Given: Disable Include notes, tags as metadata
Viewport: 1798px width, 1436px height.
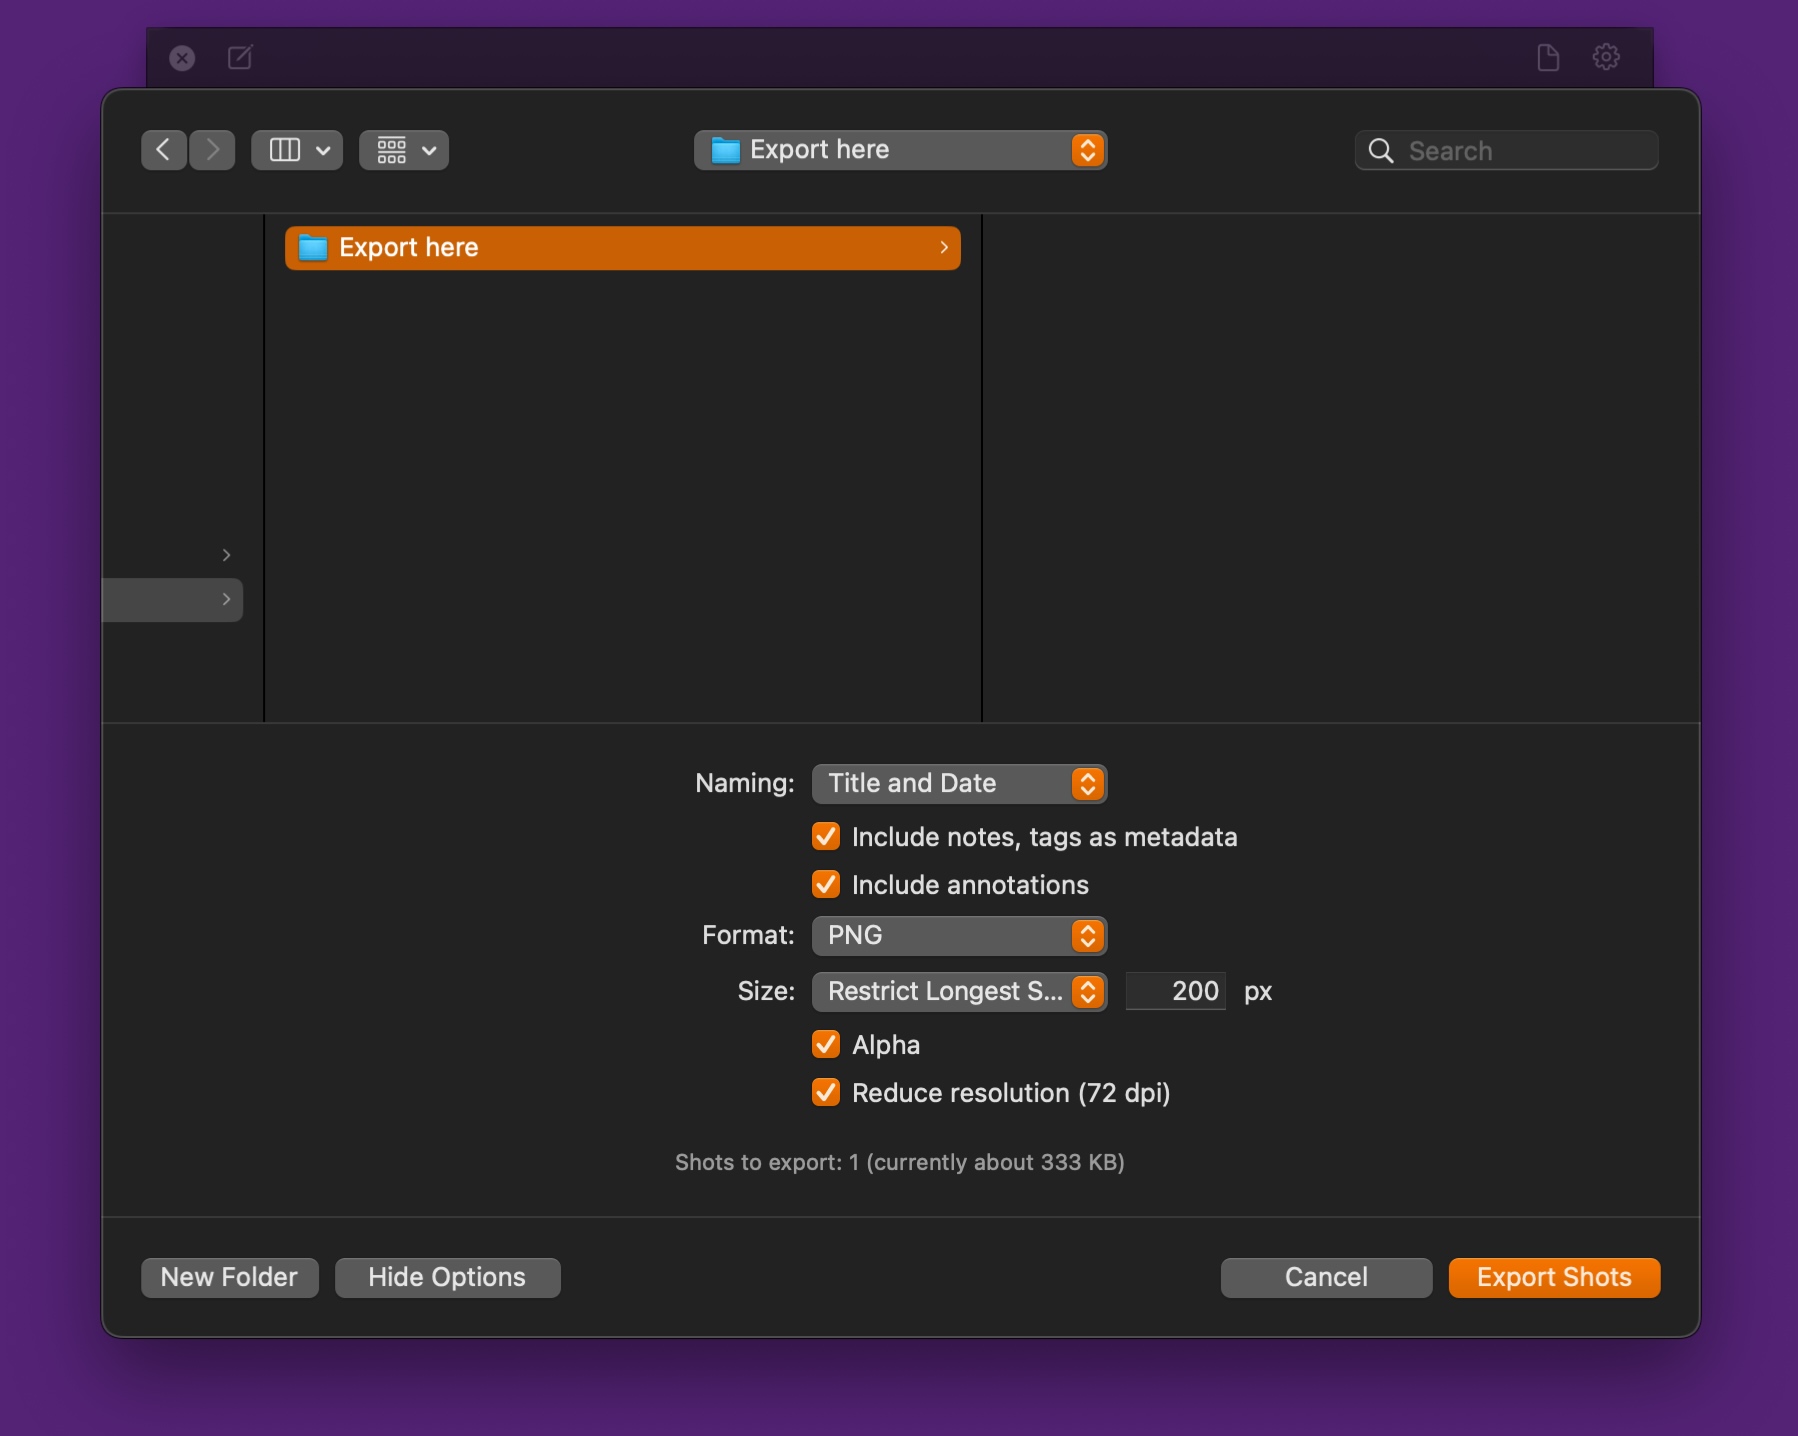Looking at the screenshot, I should coord(826,836).
